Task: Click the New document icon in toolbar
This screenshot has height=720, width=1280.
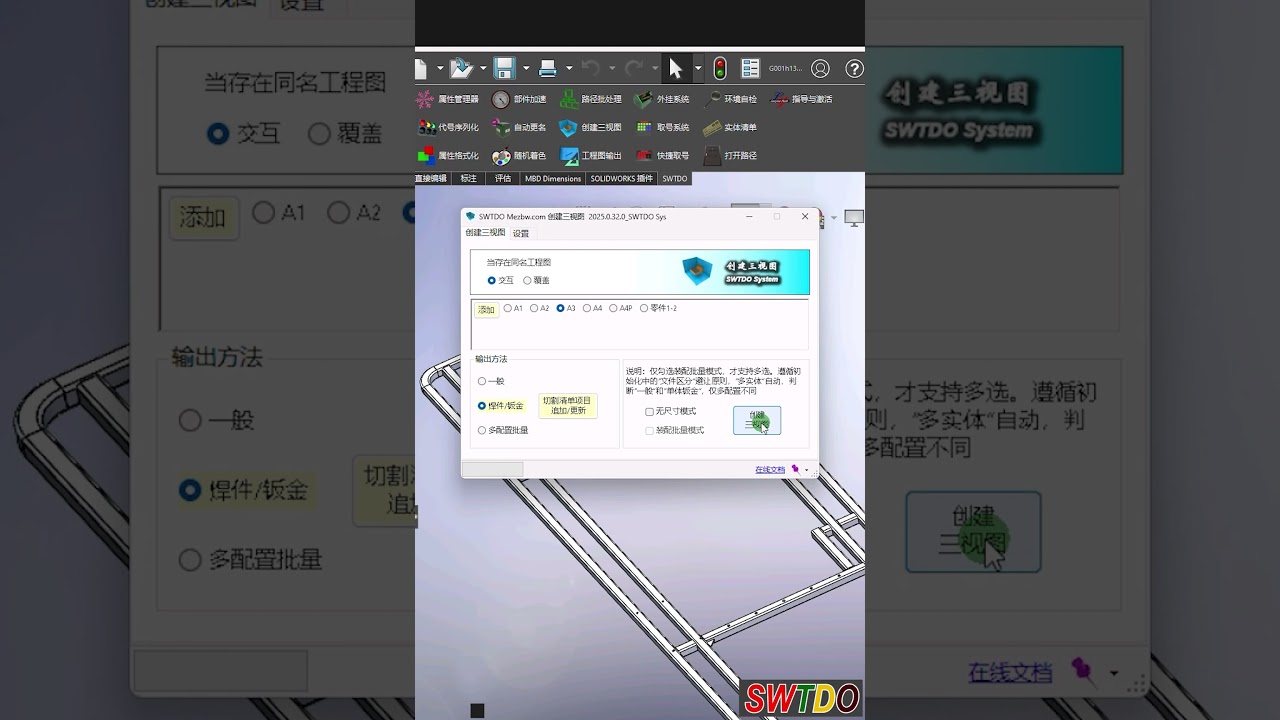Action: (421, 69)
